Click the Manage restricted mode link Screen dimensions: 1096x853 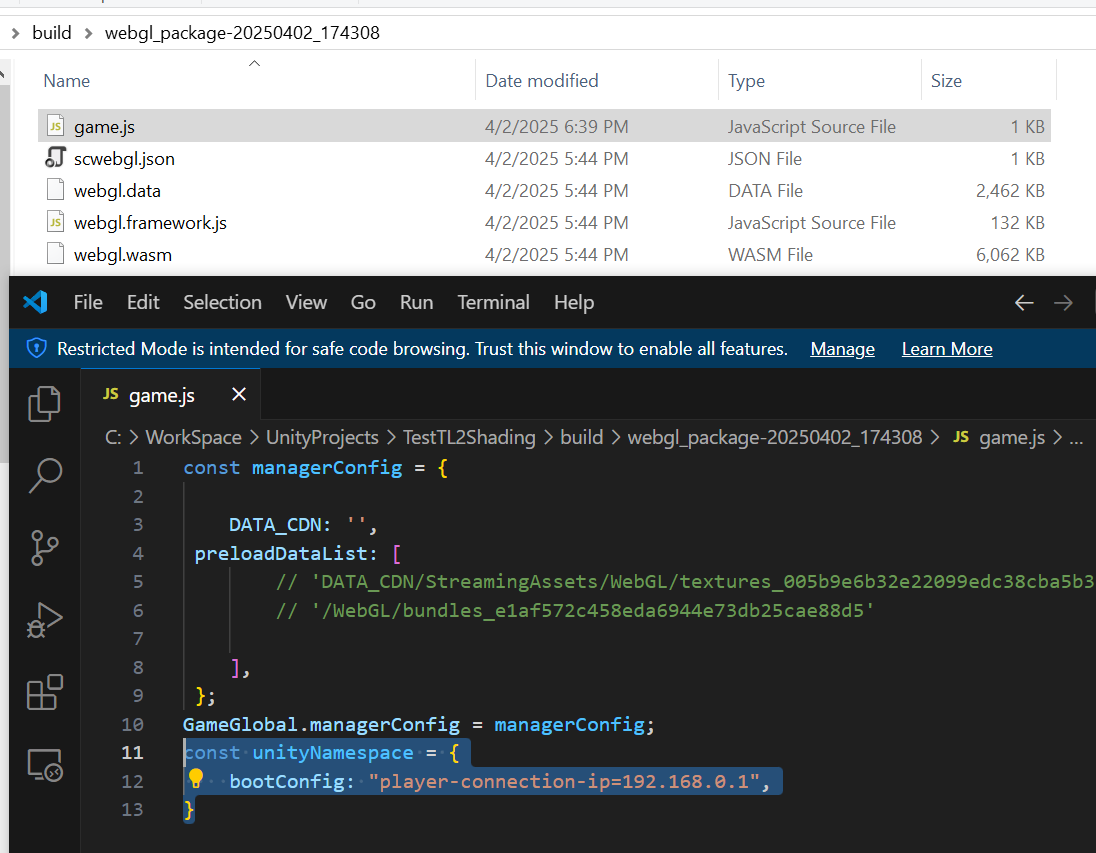842,349
